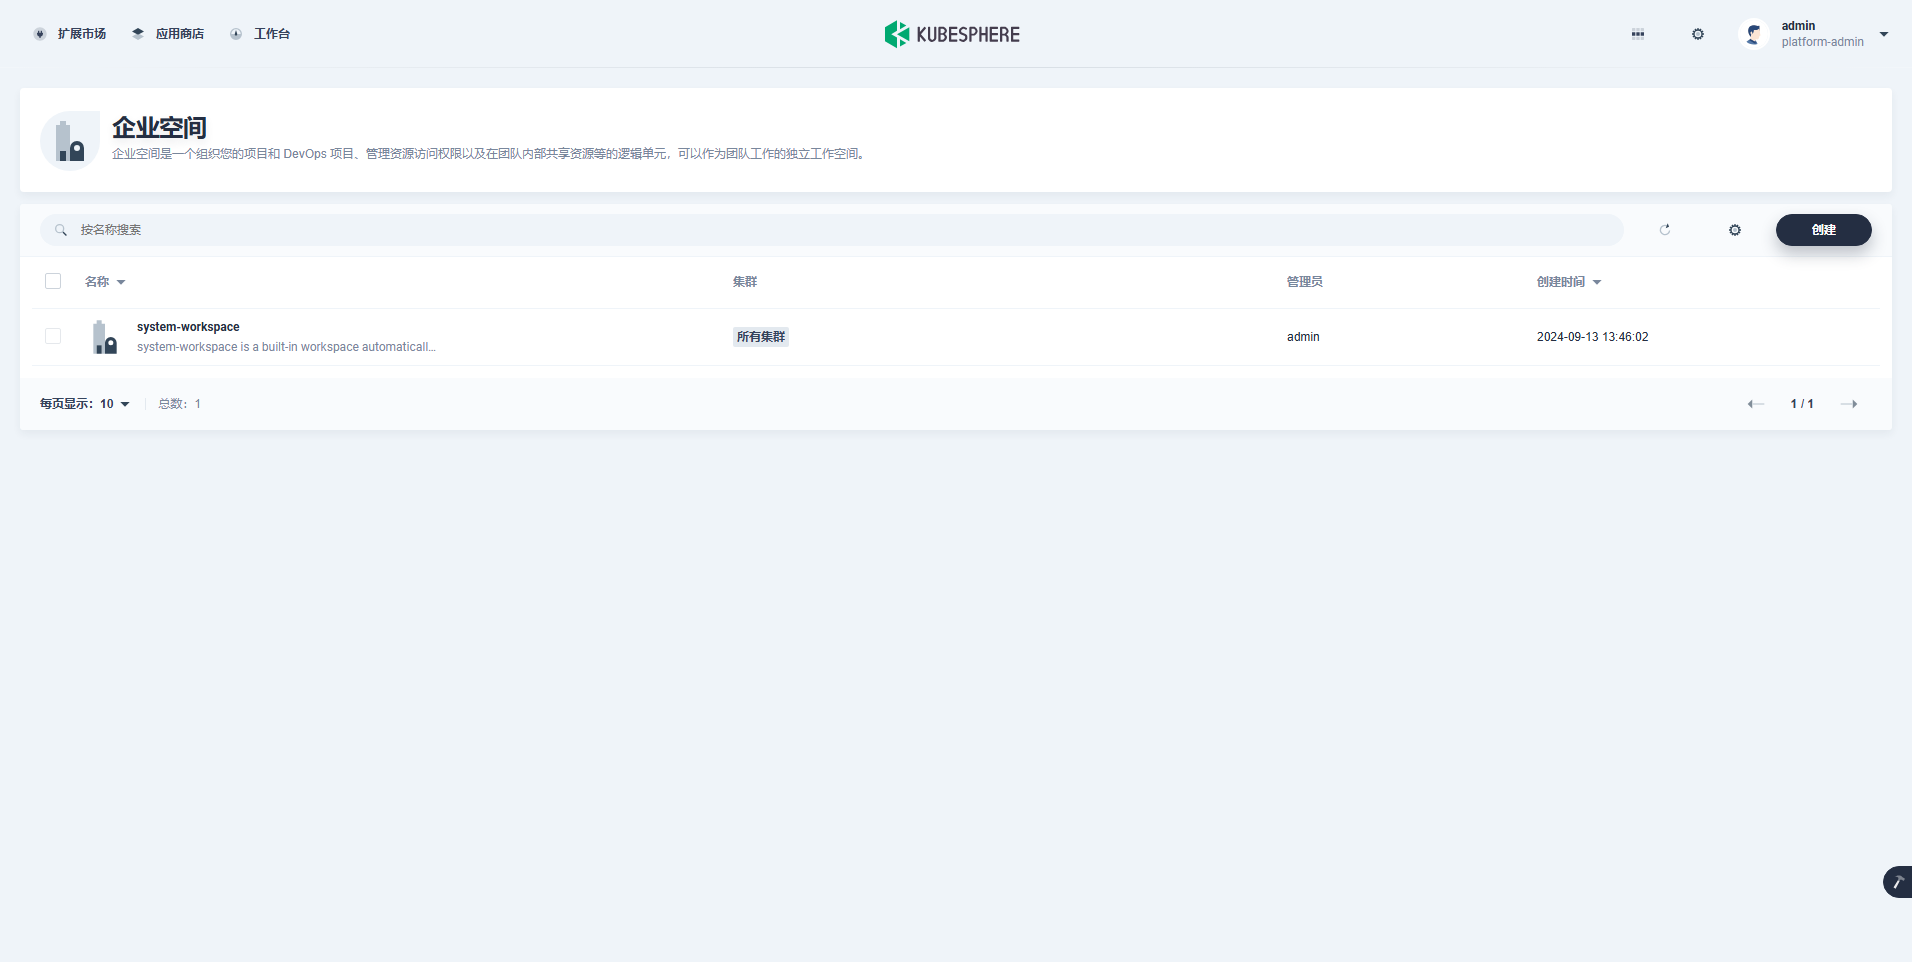Click the 总数: 1 total count
Viewport: 1912px width, 962px height.
click(180, 404)
